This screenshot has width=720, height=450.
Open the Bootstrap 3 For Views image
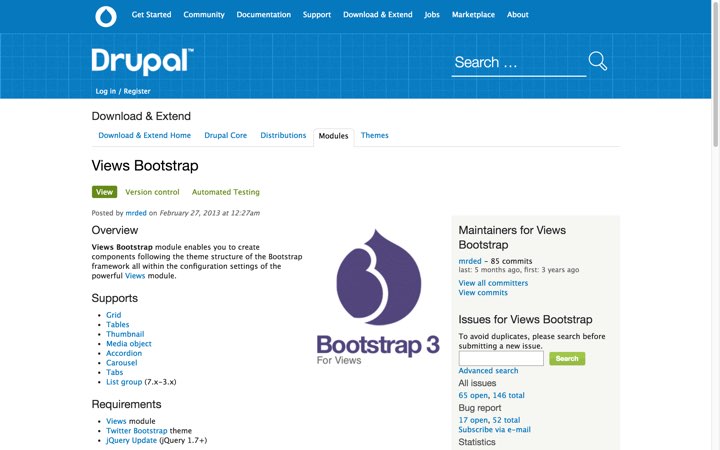[x=378, y=297]
